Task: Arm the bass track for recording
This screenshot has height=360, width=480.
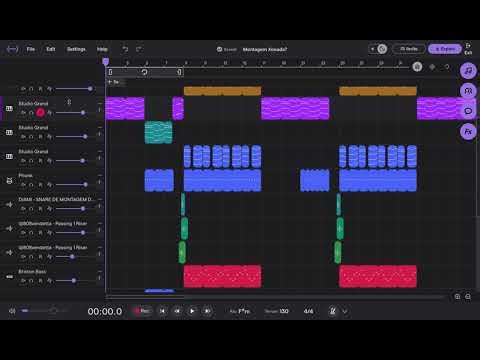Action: 40,281
